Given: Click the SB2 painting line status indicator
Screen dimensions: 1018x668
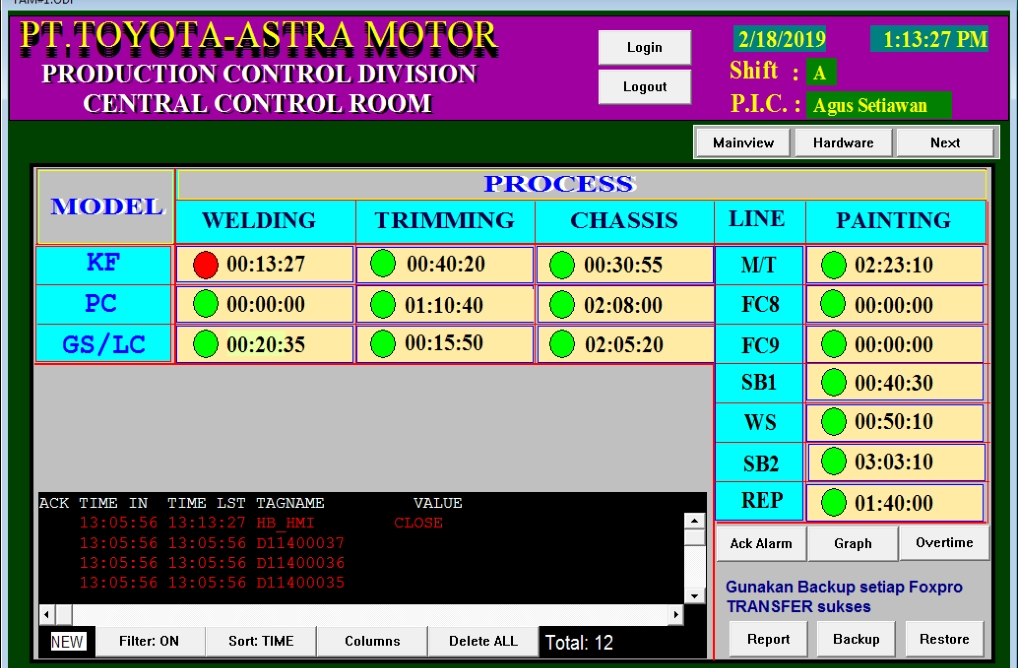Looking at the screenshot, I should point(833,462).
